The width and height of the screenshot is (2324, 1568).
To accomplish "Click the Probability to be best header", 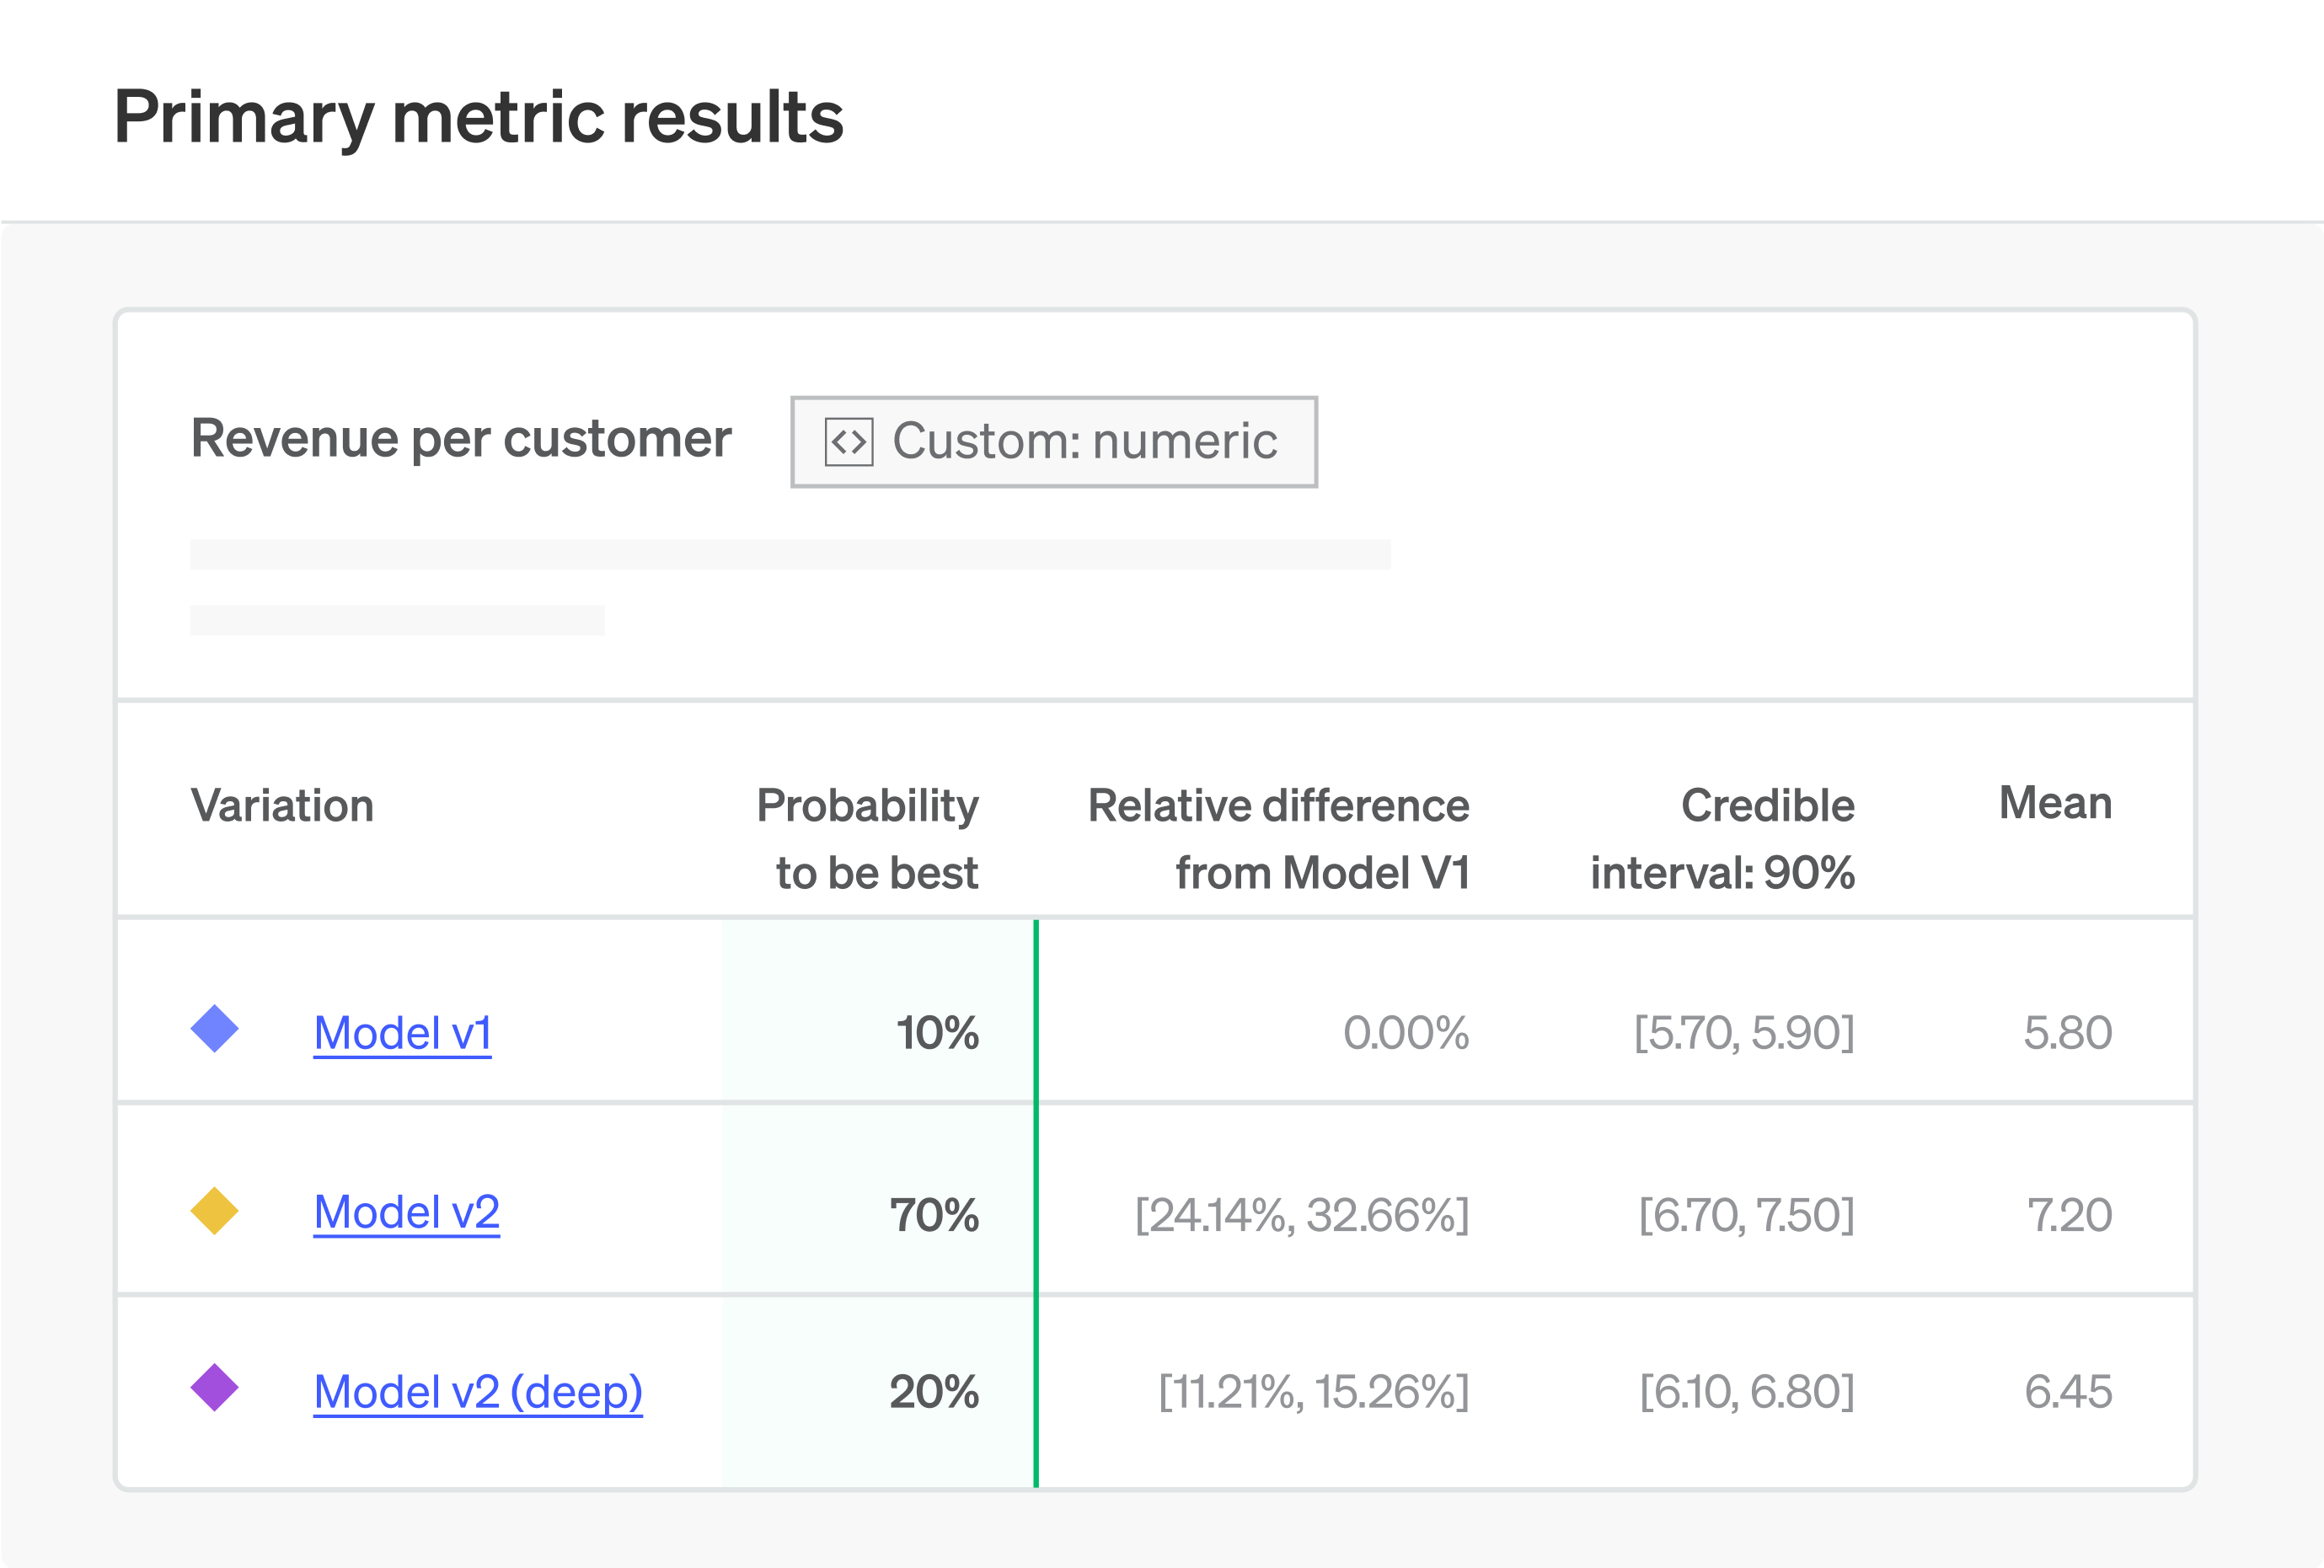I will (867, 838).
